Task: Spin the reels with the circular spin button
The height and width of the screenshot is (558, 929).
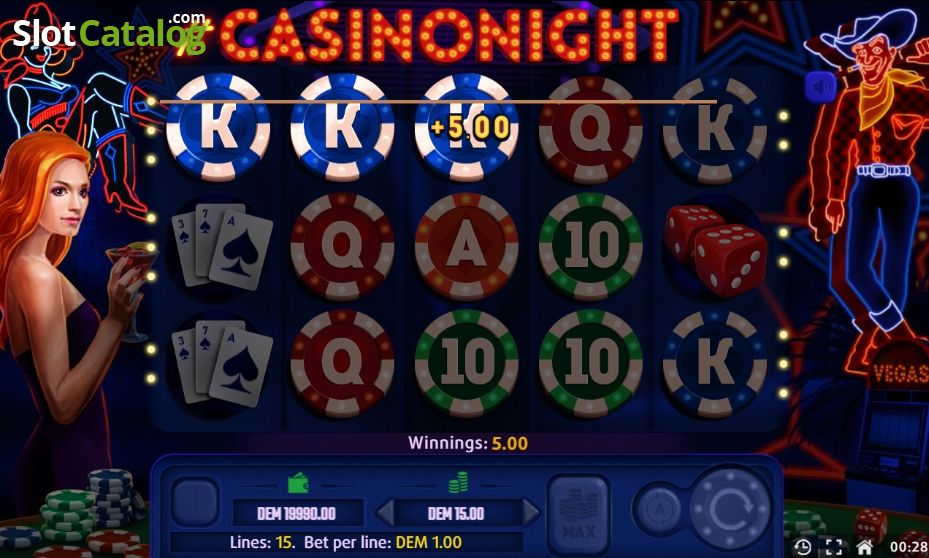Action: pyautogui.click(x=730, y=508)
